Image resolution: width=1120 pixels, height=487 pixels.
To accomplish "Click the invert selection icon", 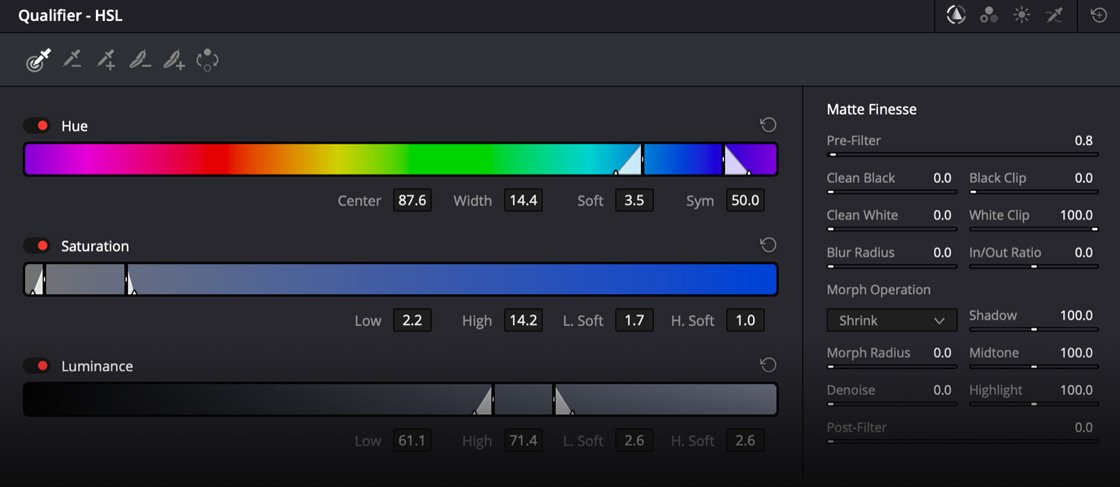I will pos(208,61).
